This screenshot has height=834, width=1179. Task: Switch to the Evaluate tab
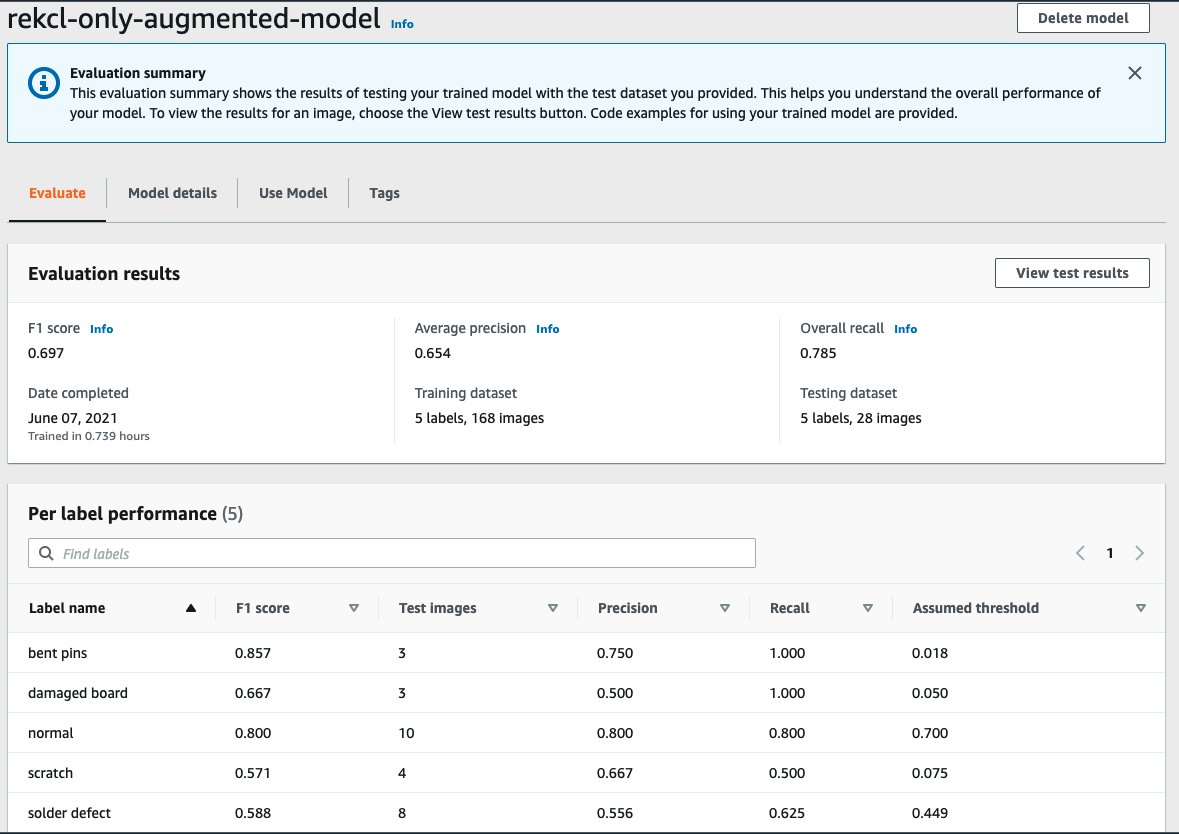(57, 193)
